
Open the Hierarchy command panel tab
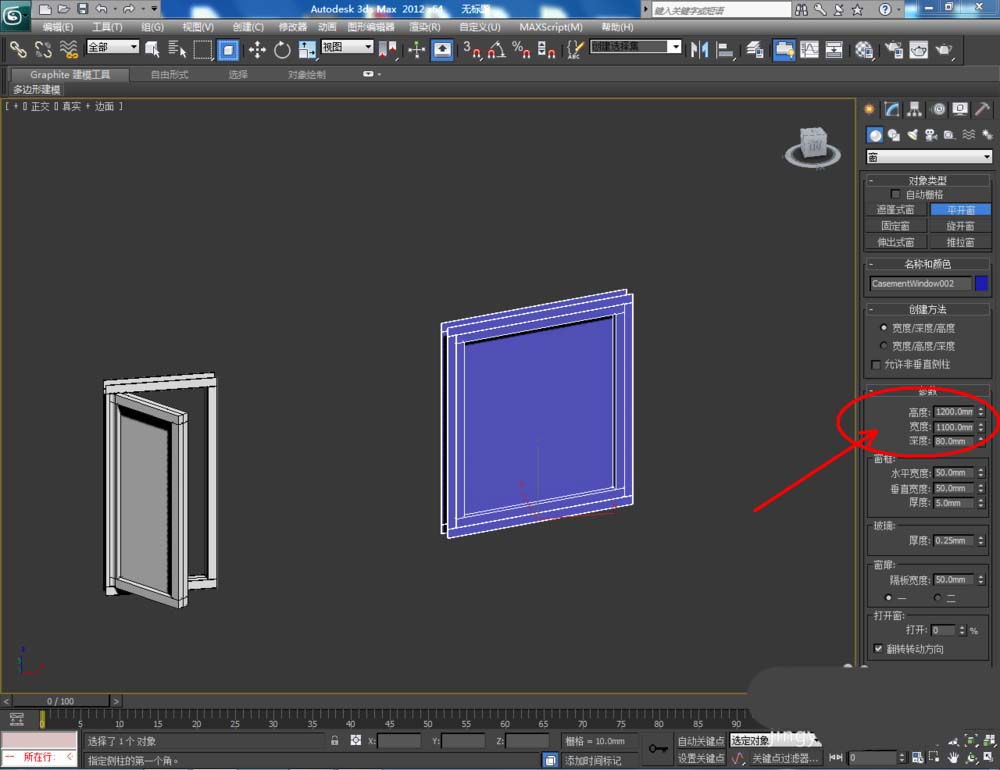pos(915,109)
